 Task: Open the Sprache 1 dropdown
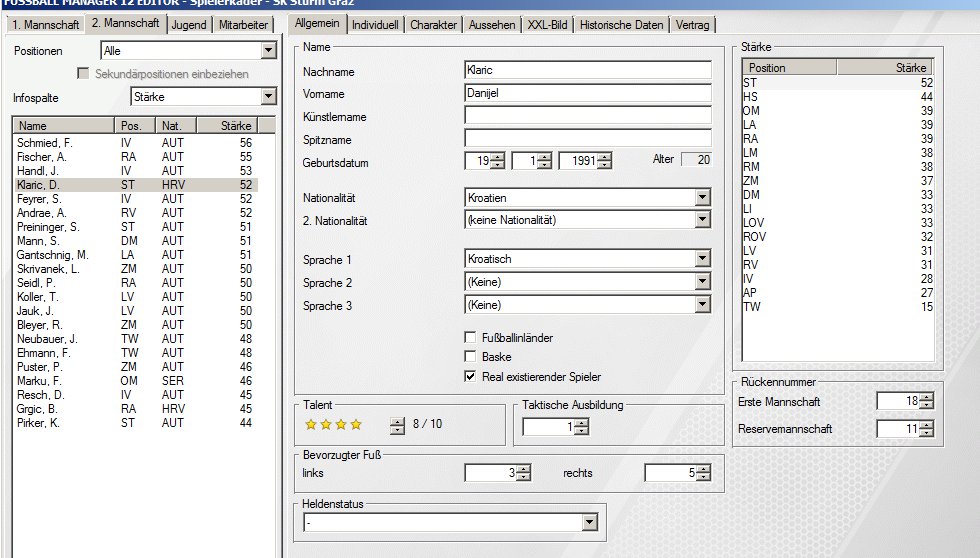[702, 259]
